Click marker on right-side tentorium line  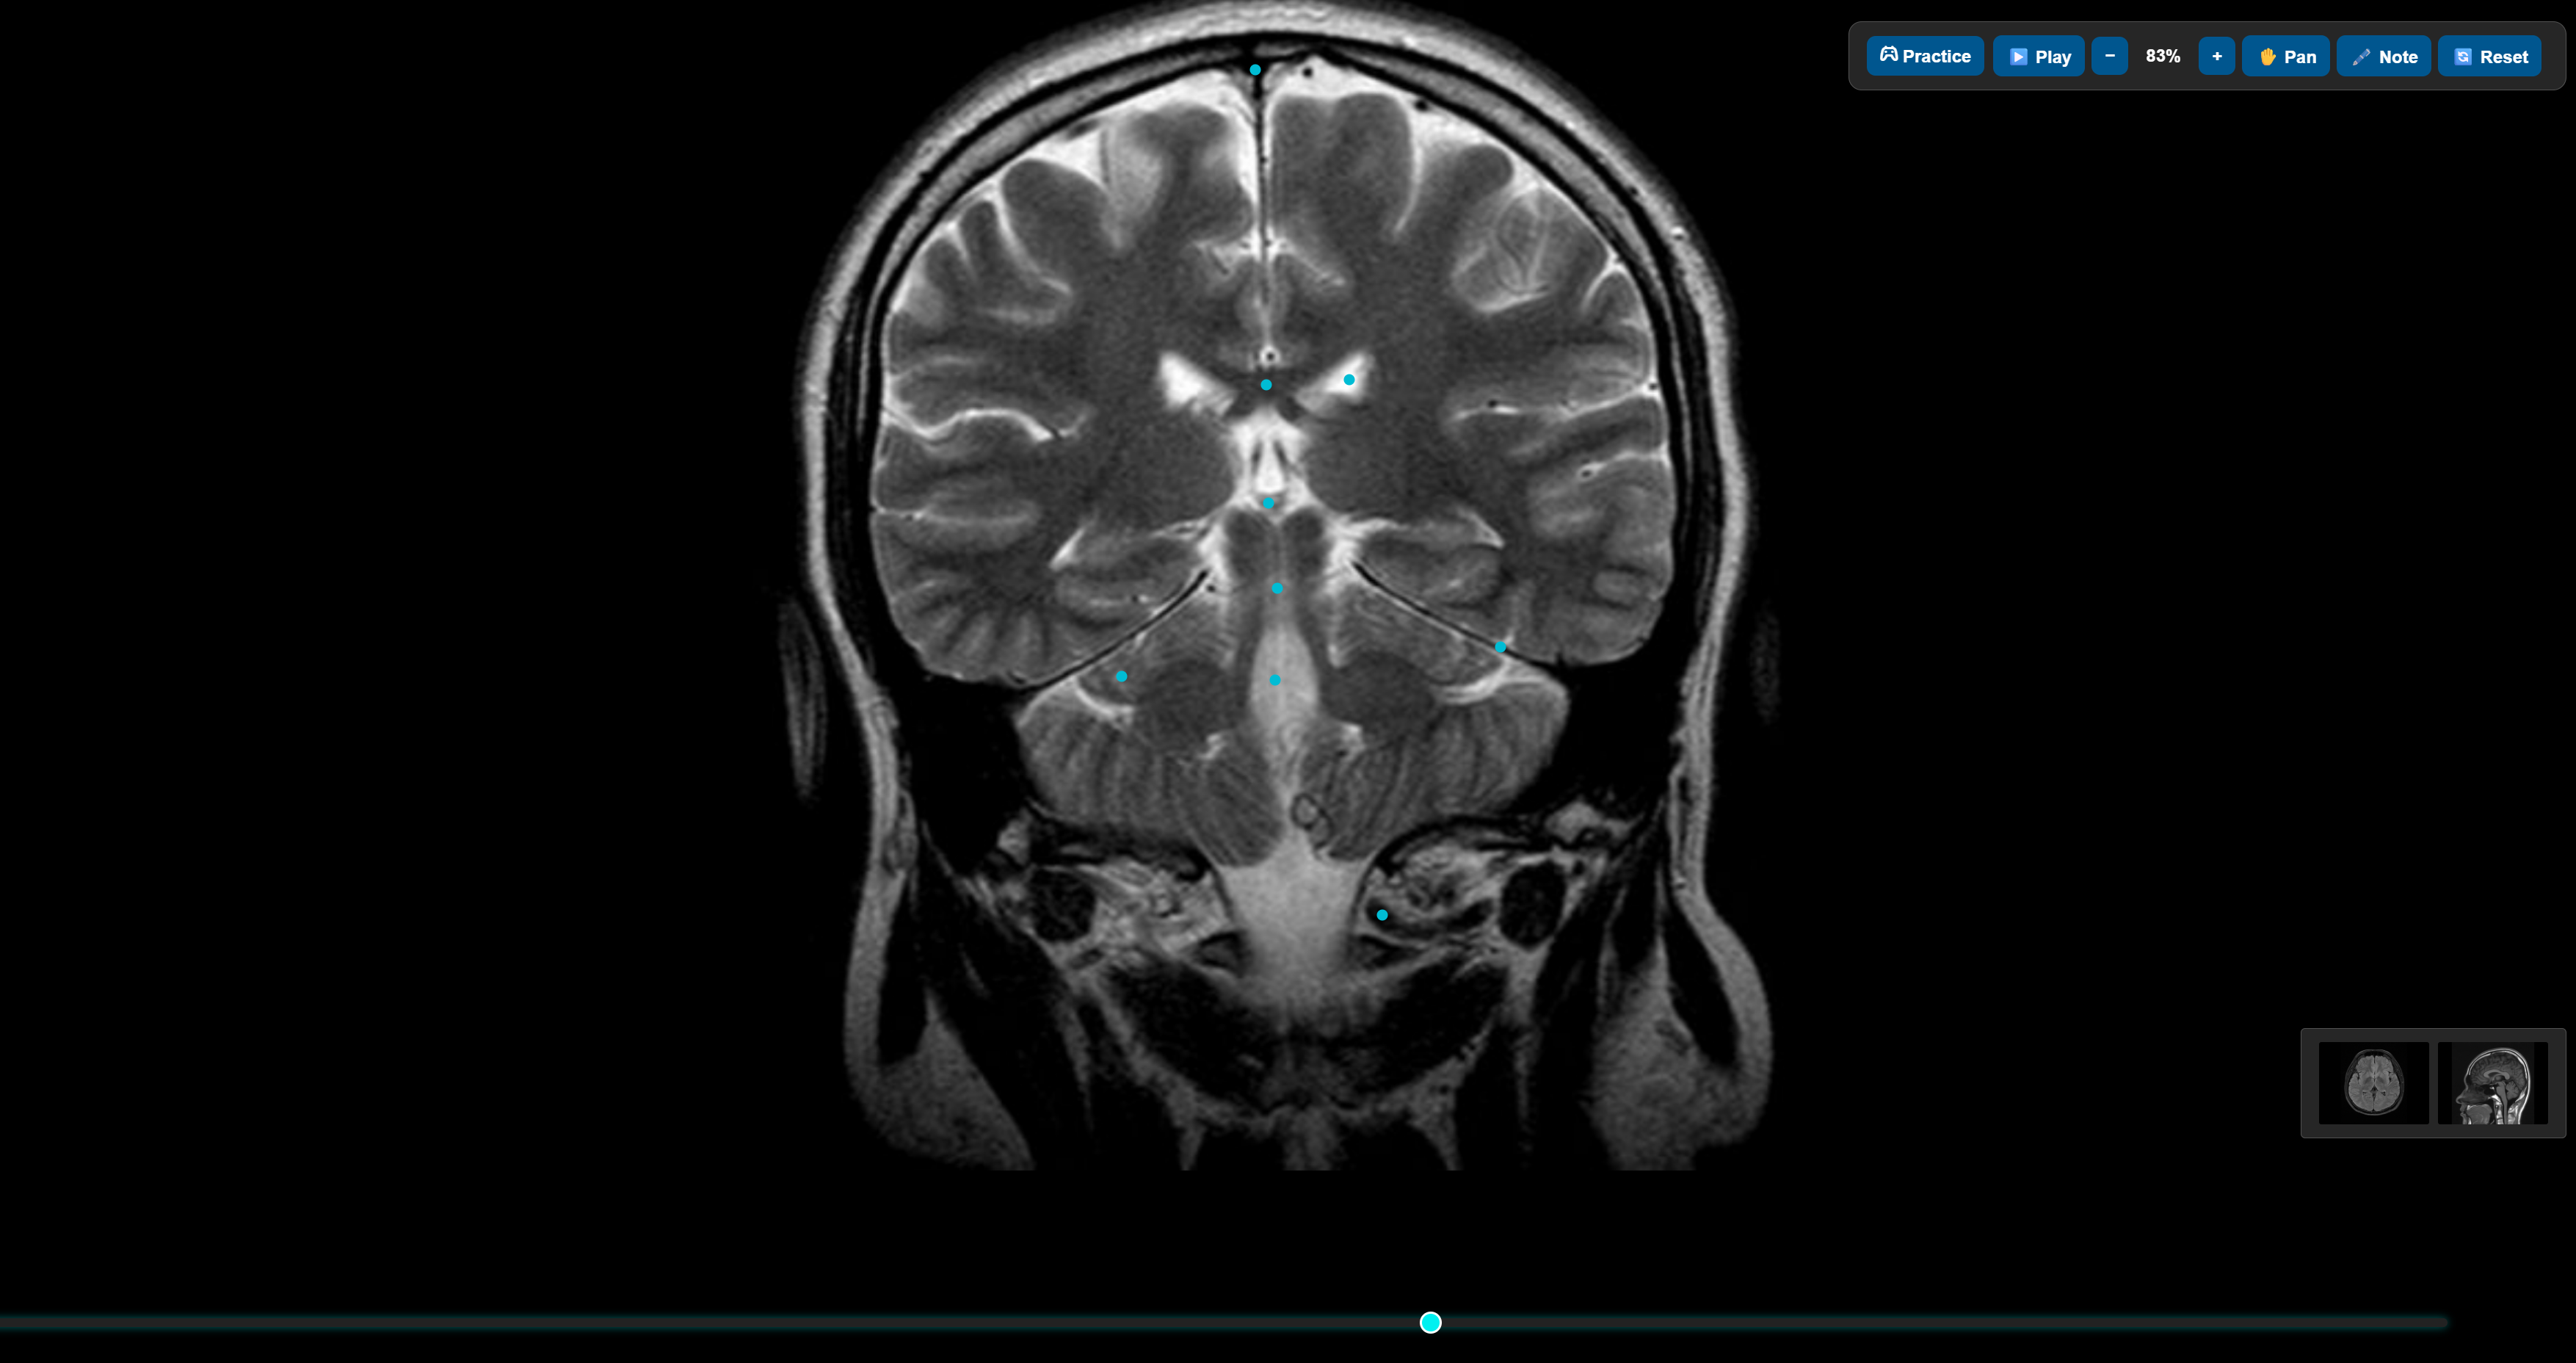(x=1500, y=647)
